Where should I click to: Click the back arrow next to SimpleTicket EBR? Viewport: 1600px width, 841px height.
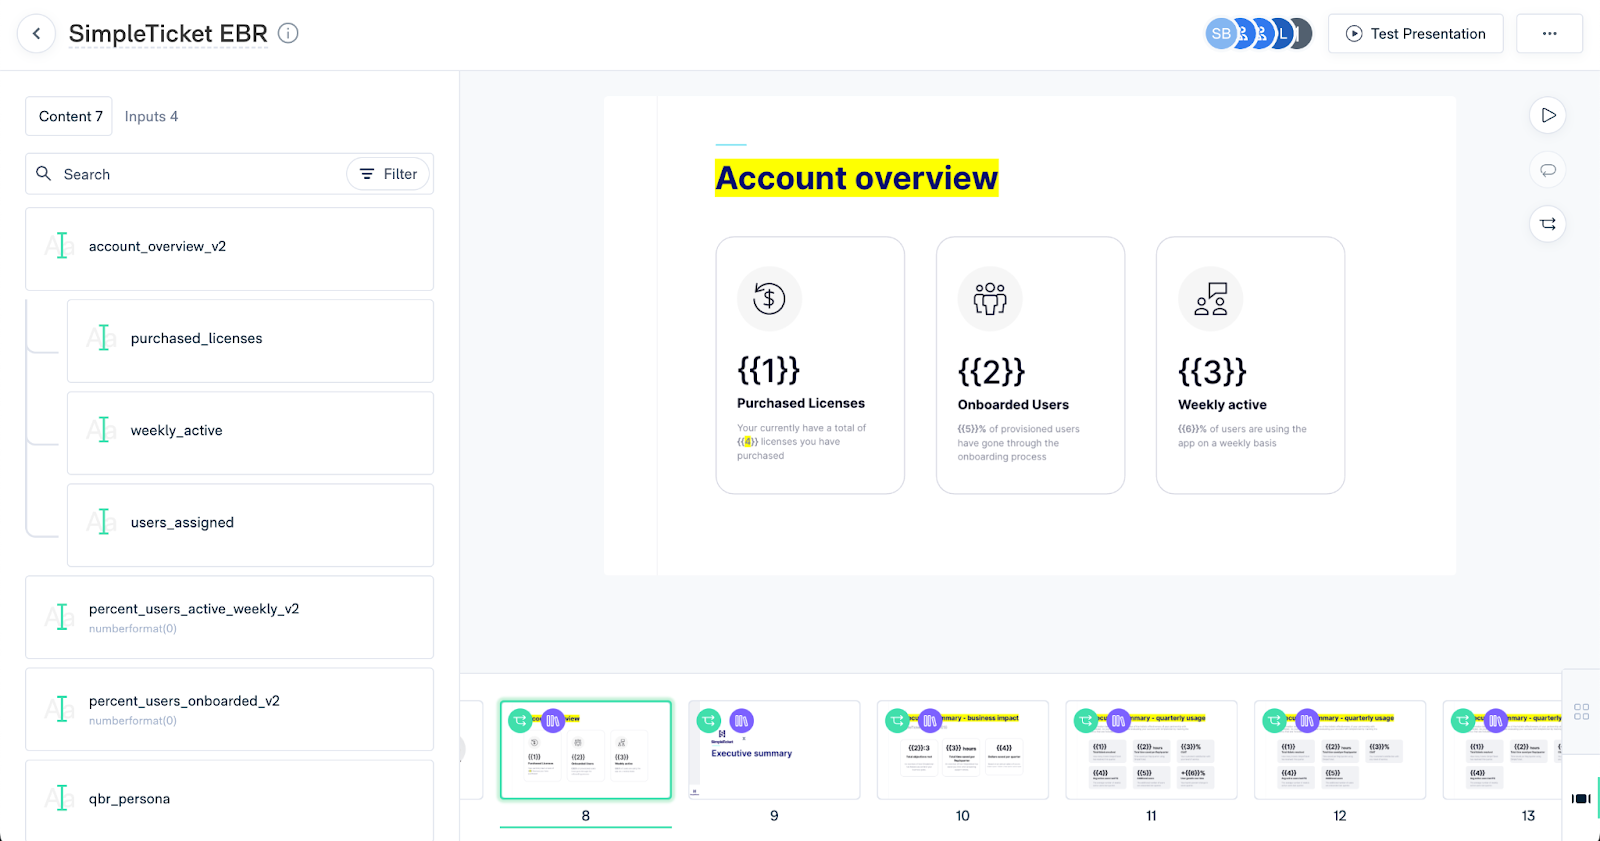(x=37, y=34)
